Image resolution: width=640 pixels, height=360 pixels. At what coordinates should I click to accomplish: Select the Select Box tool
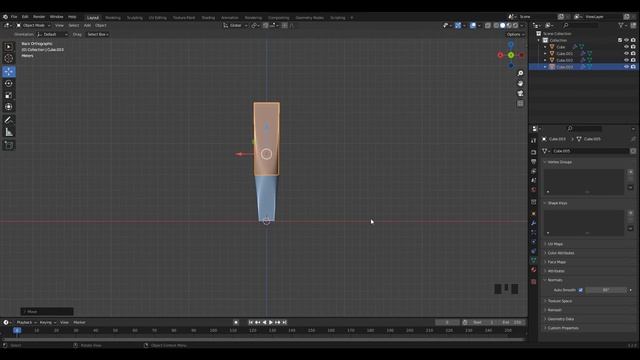(x=9, y=47)
